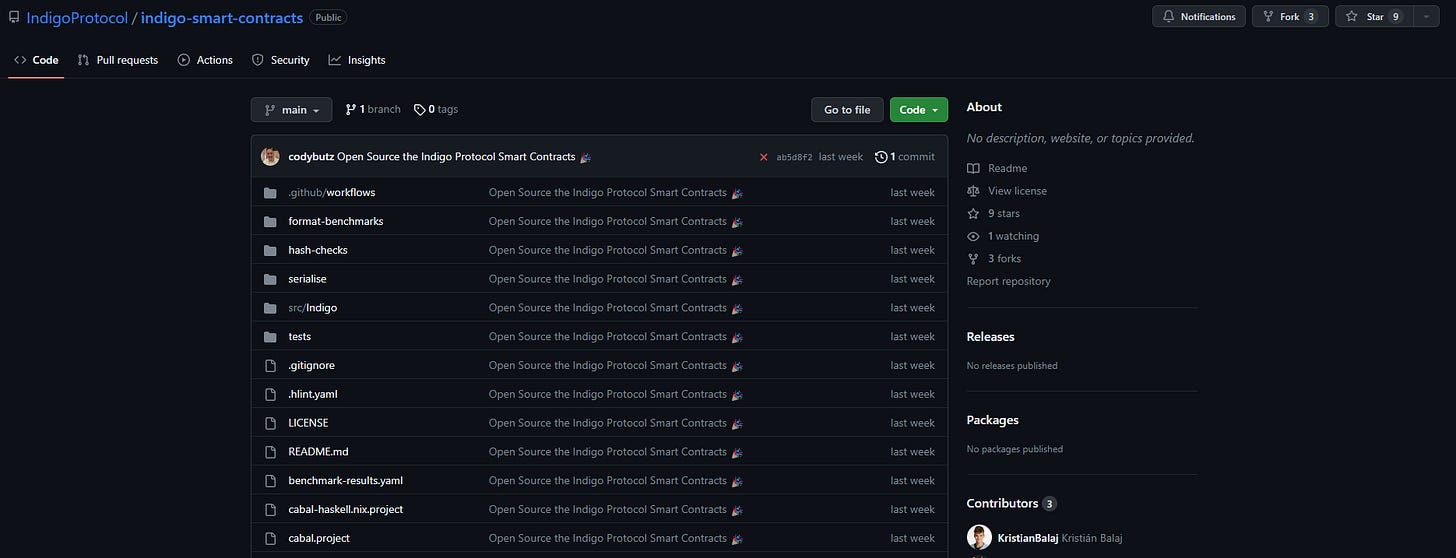Switch to the Actions tab
The image size is (1456, 558).
pyautogui.click(x=205, y=60)
